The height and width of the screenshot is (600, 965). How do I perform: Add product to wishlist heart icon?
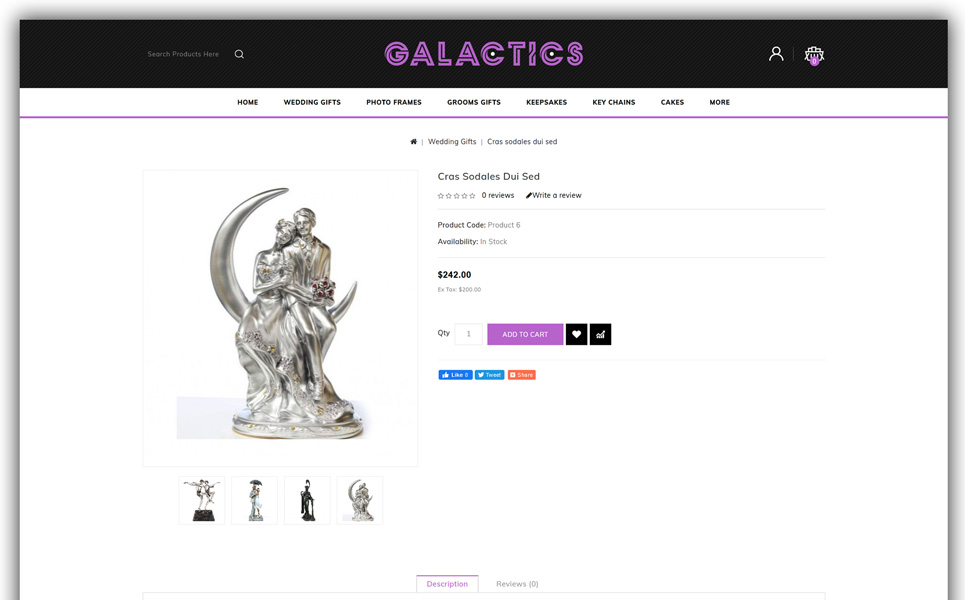[577, 334]
